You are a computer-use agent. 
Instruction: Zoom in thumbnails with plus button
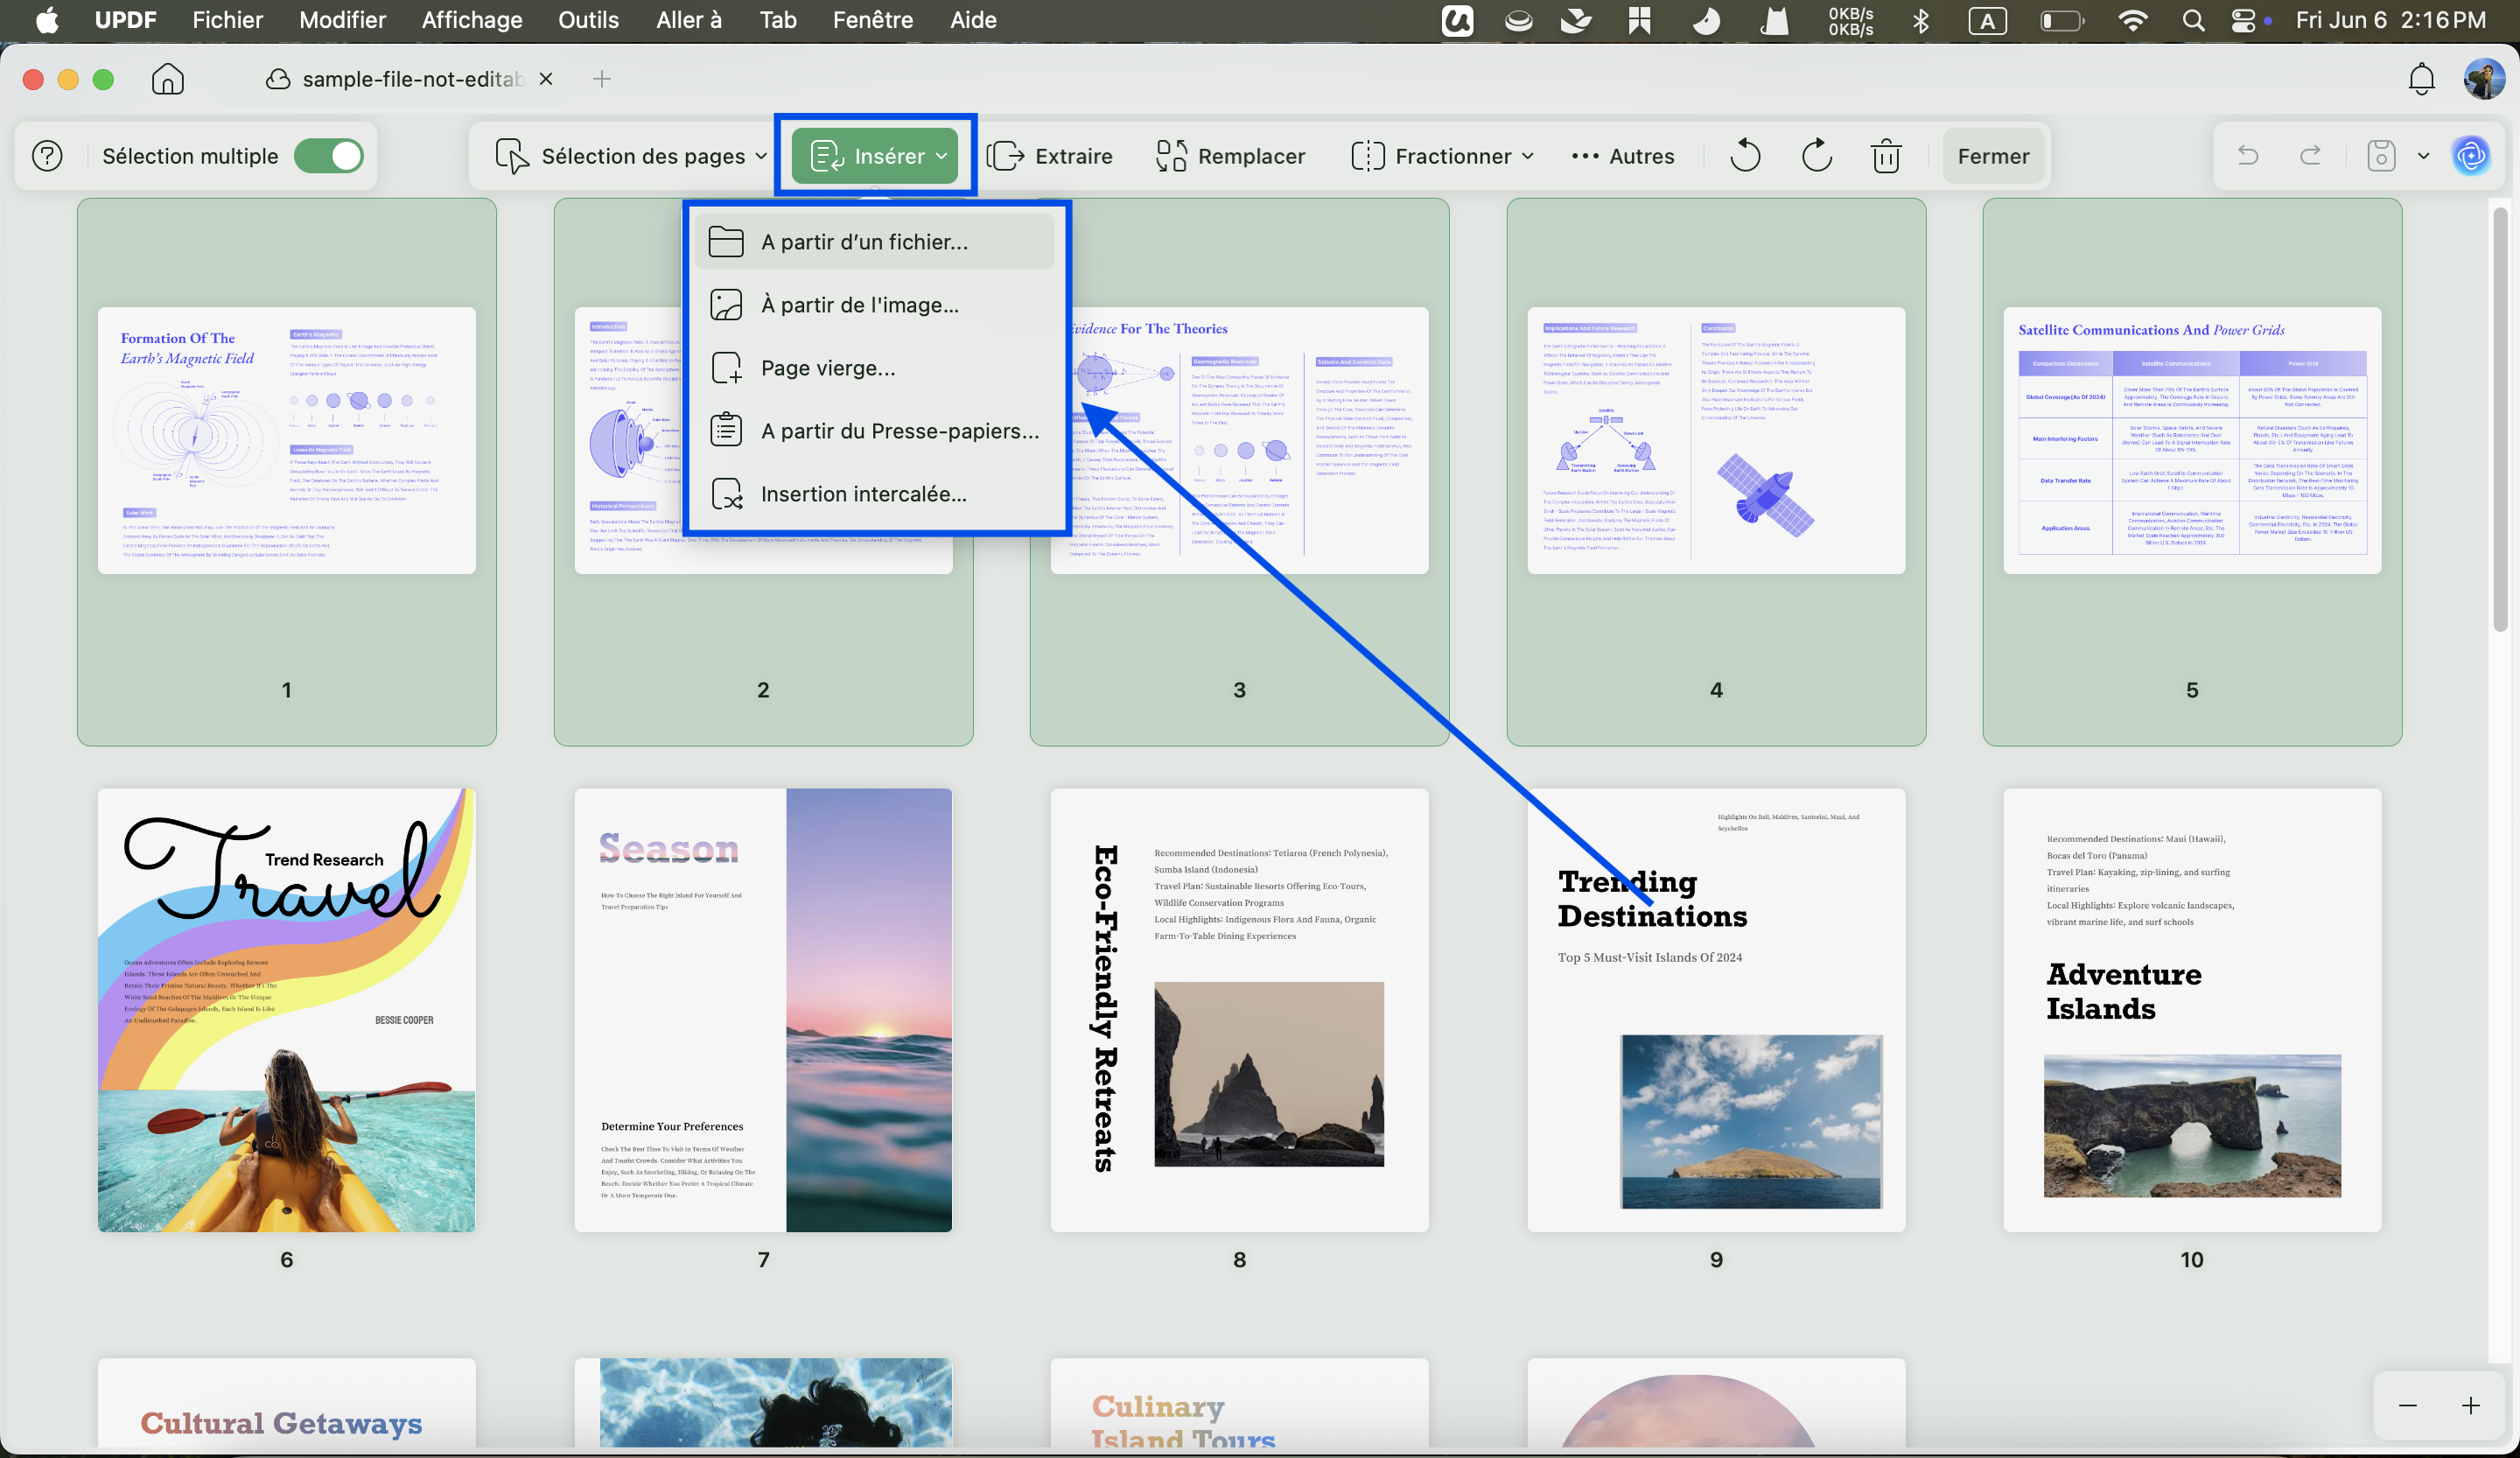pos(2470,1406)
